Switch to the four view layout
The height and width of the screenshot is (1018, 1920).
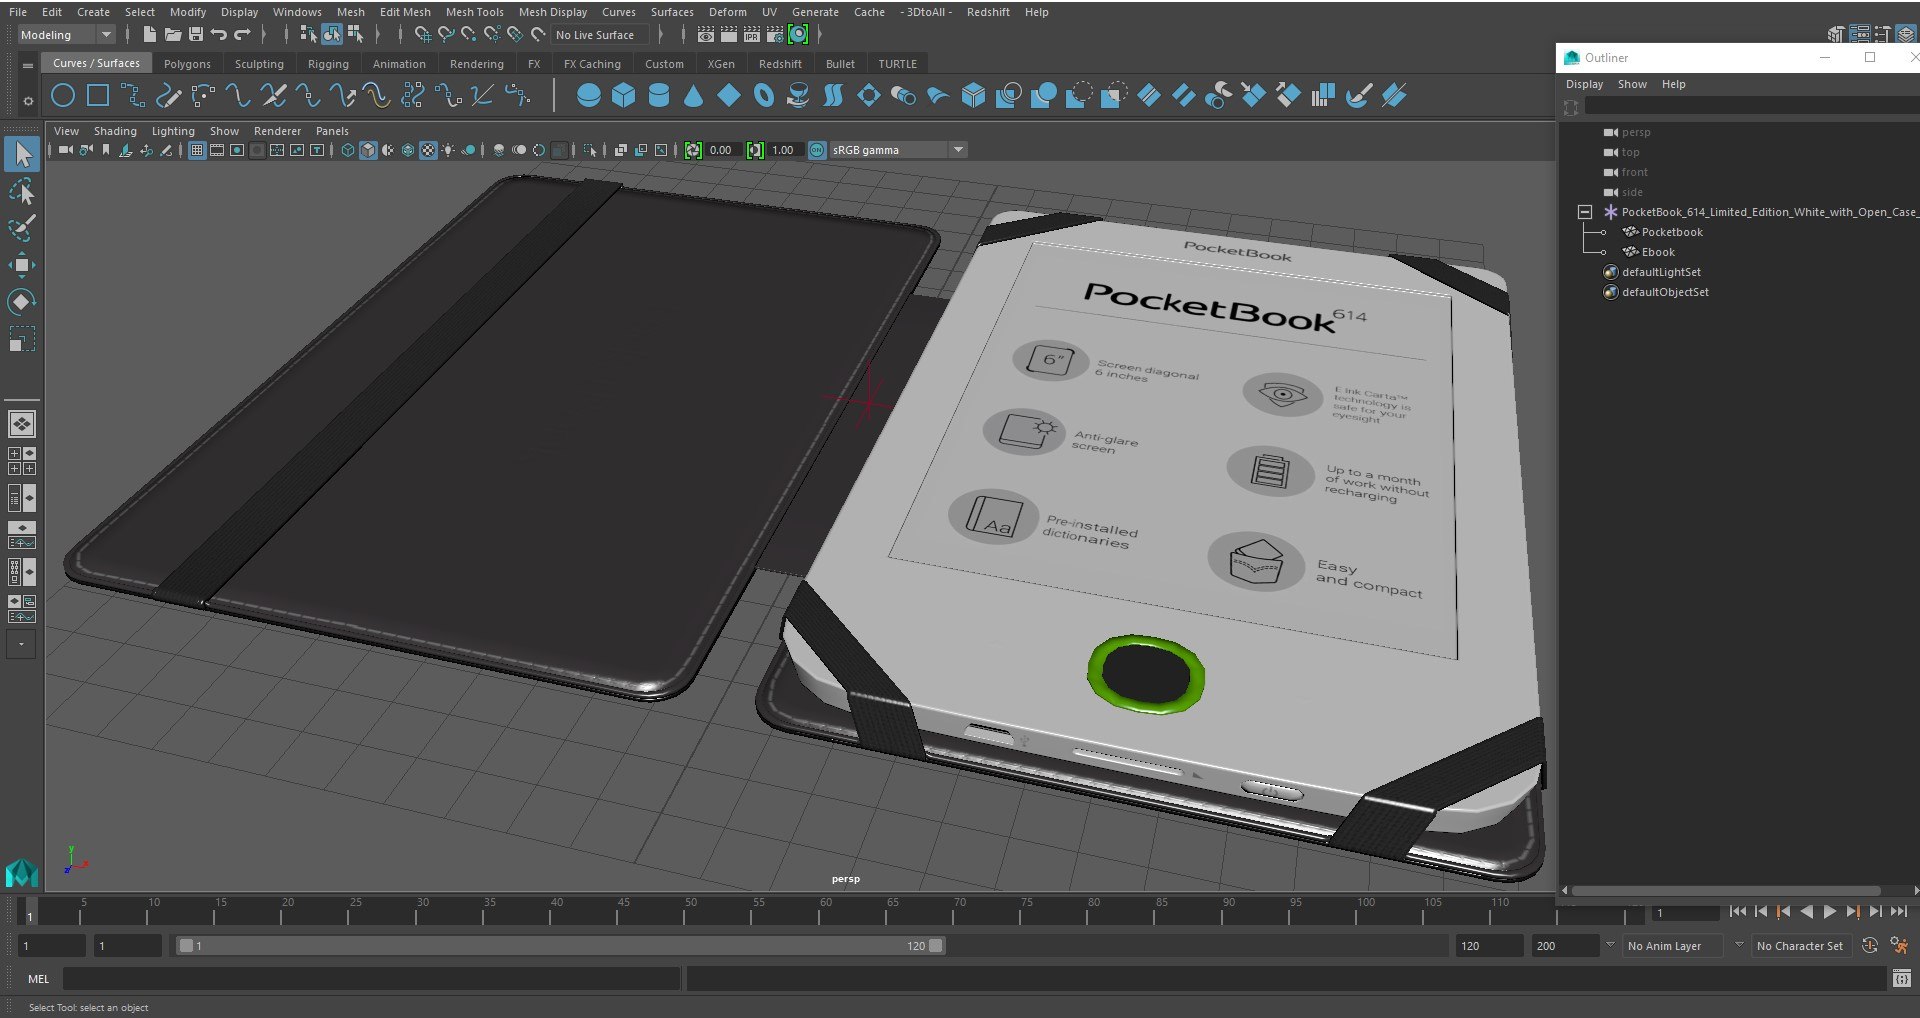(22, 461)
